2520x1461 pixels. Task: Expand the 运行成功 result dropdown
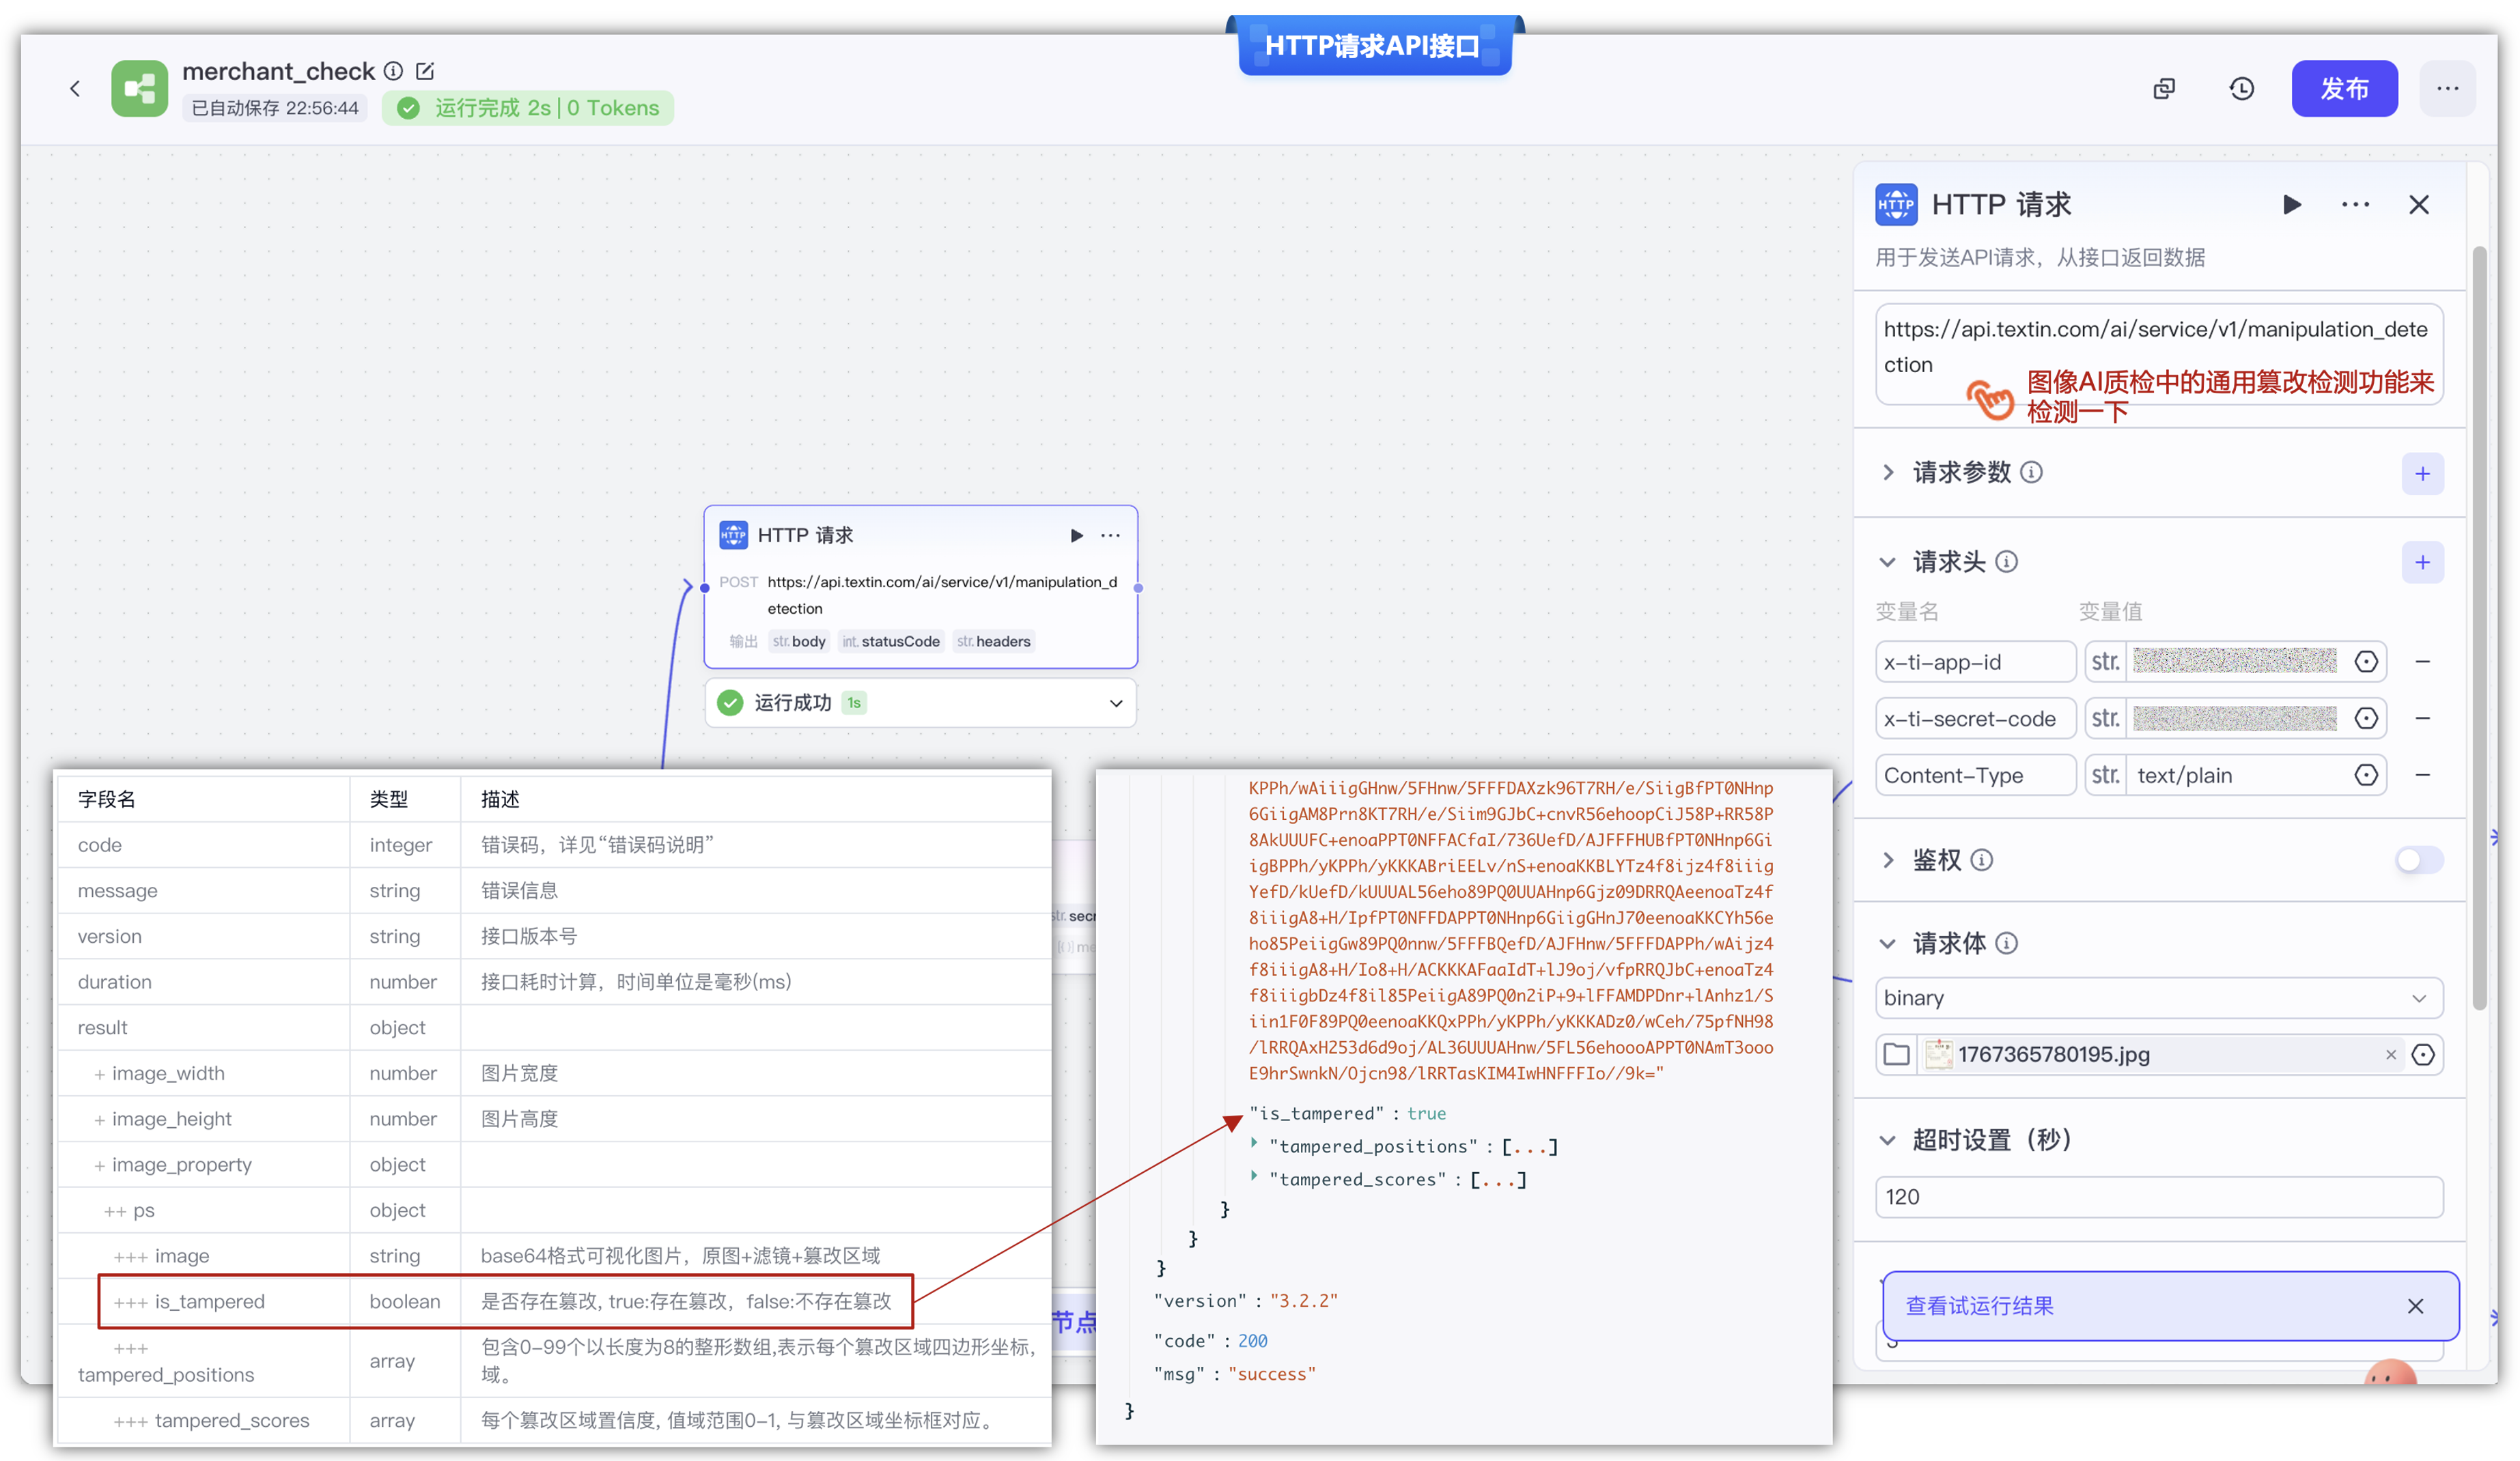pyautogui.click(x=1116, y=703)
